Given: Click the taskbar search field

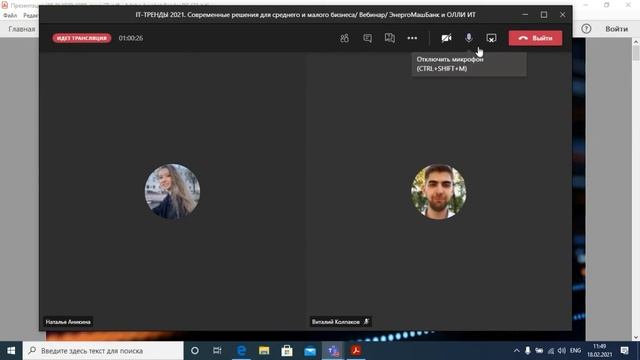Looking at the screenshot, I should click(103, 351).
